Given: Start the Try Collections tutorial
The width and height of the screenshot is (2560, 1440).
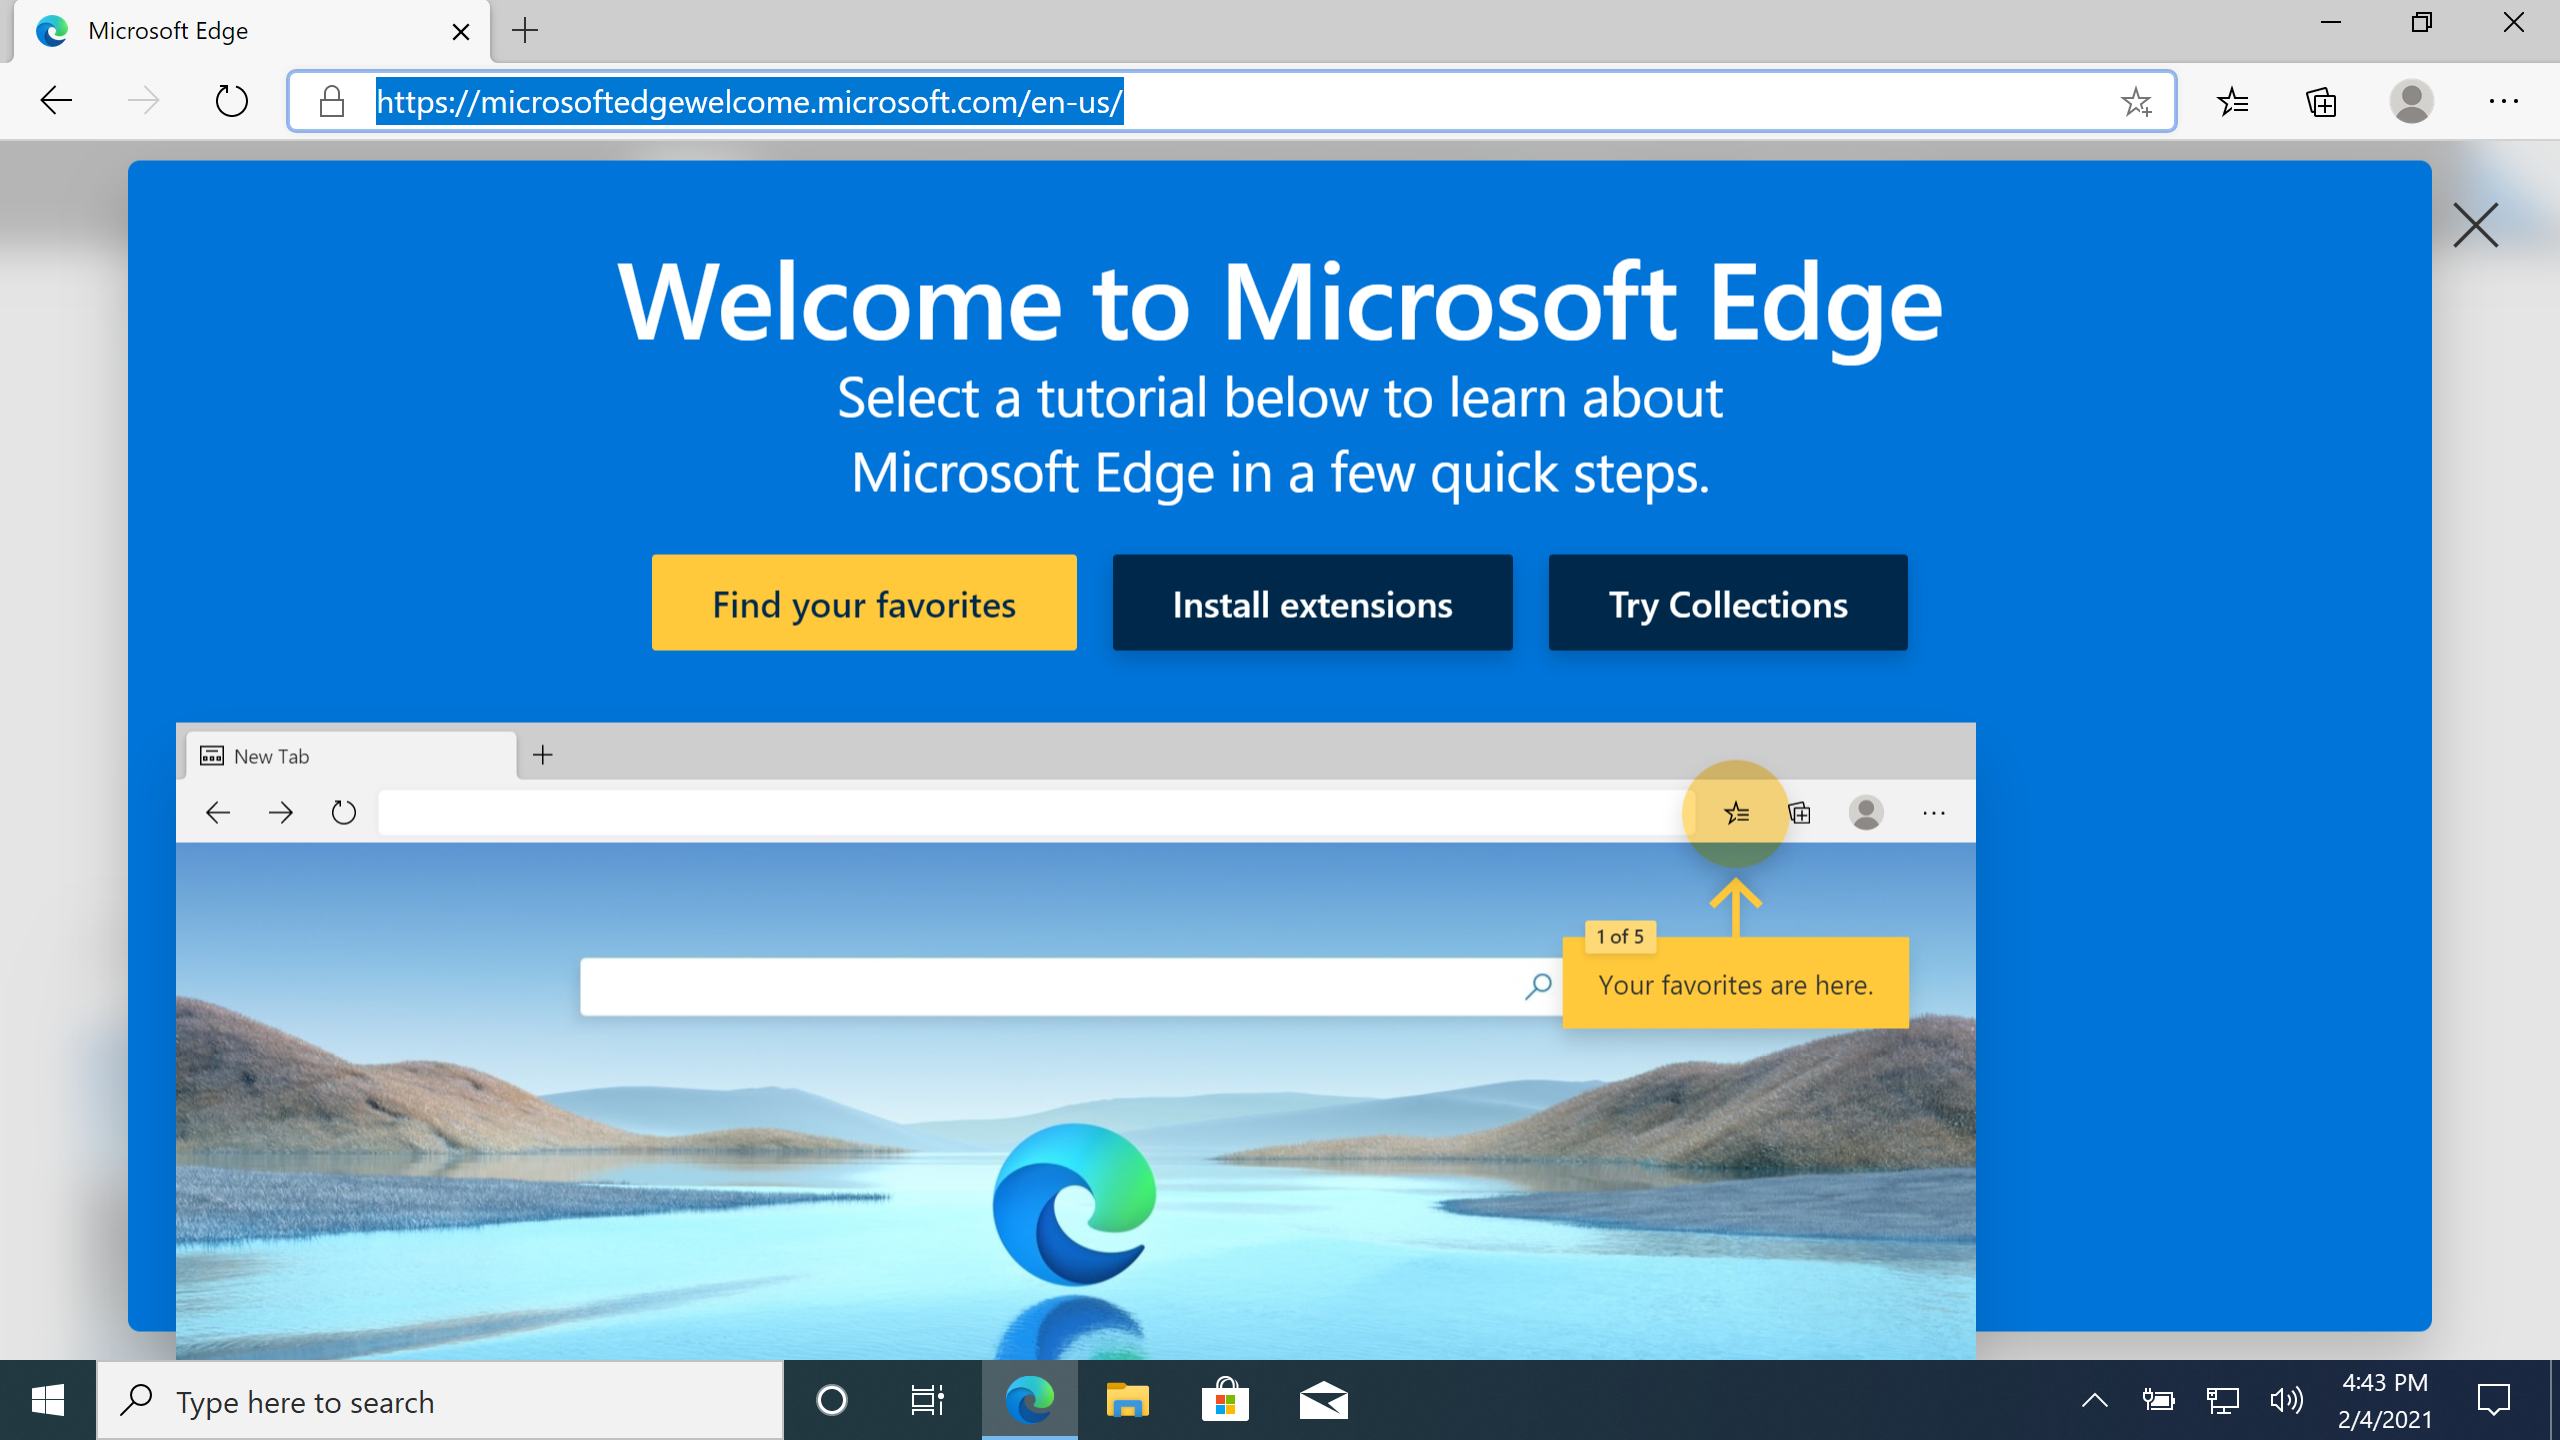Looking at the screenshot, I should [1727, 602].
